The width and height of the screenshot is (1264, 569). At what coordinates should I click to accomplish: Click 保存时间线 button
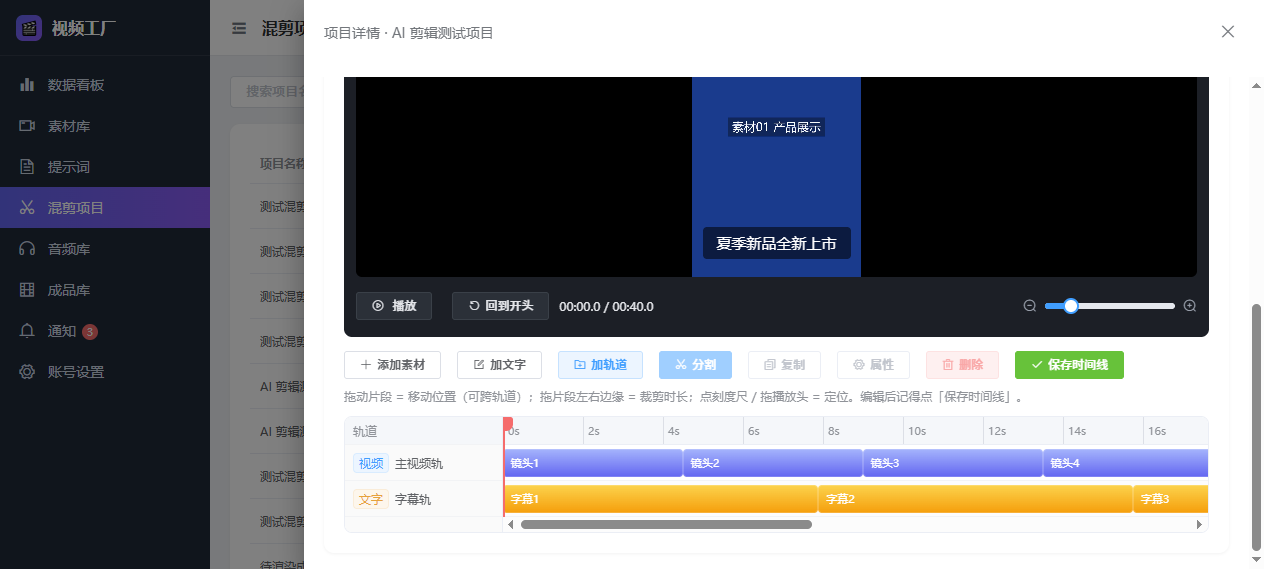(x=1069, y=365)
